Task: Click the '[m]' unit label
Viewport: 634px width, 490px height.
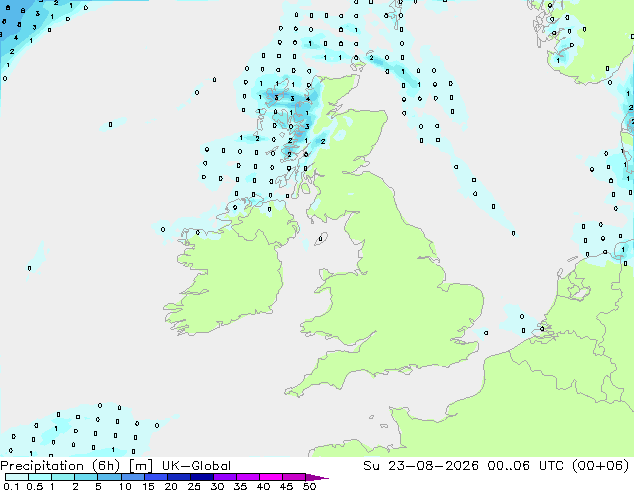Action: click(x=140, y=466)
